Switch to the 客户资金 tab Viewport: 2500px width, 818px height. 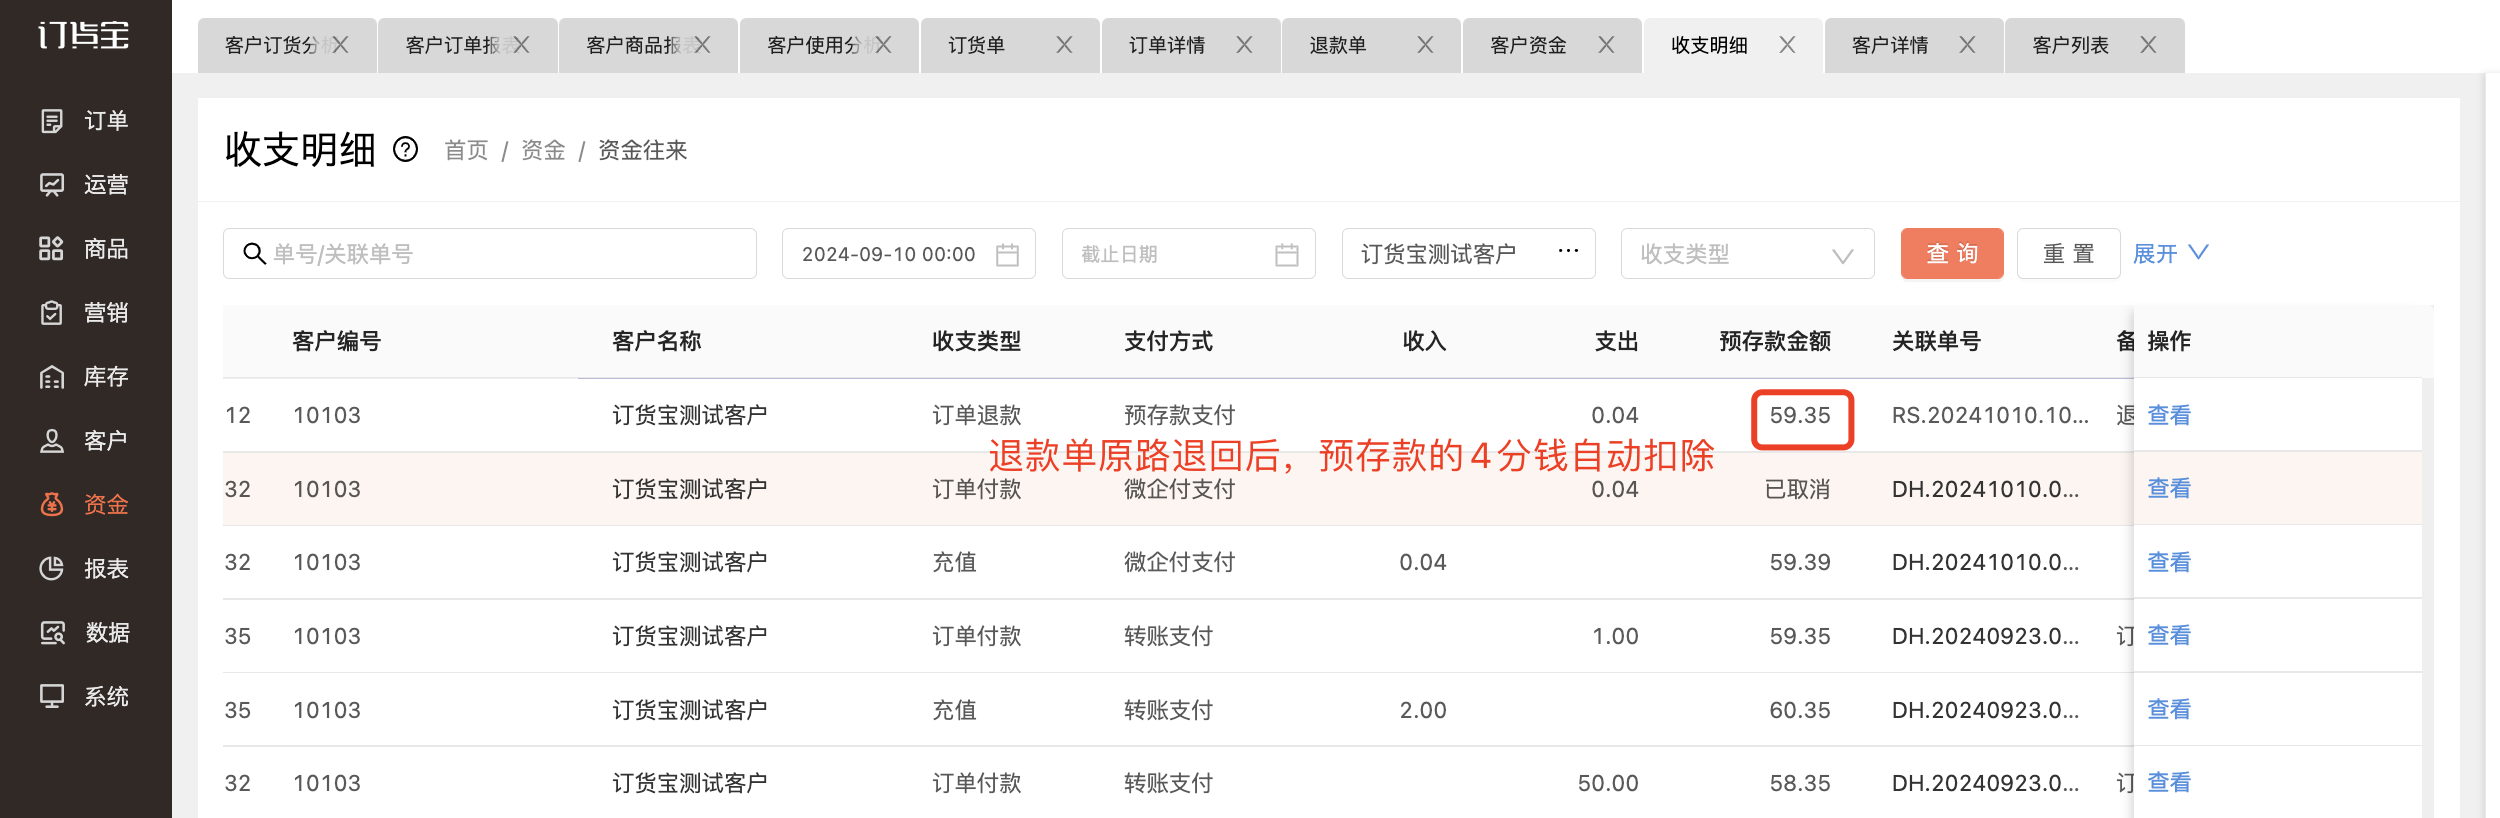(x=1528, y=46)
